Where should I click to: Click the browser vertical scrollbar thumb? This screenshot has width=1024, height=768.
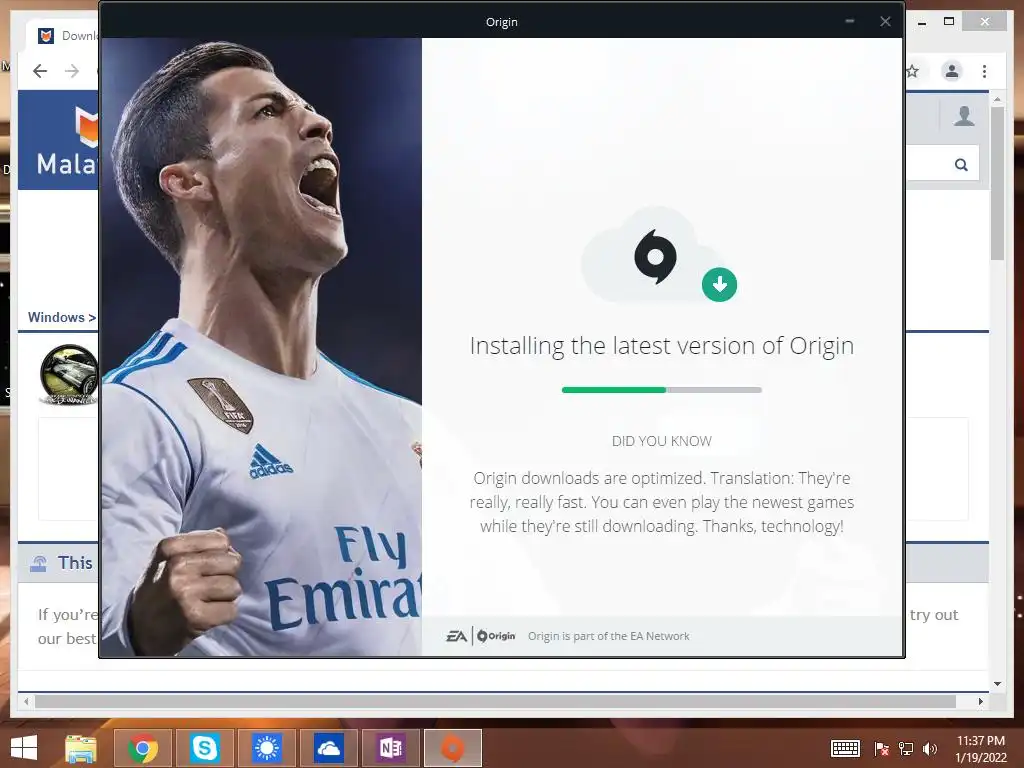[x=997, y=183]
